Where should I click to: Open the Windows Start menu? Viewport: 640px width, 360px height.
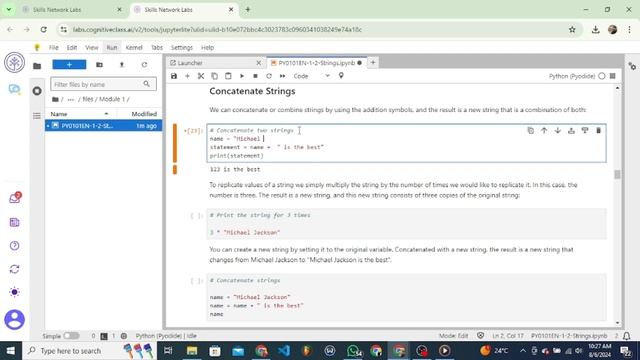tap(11, 351)
